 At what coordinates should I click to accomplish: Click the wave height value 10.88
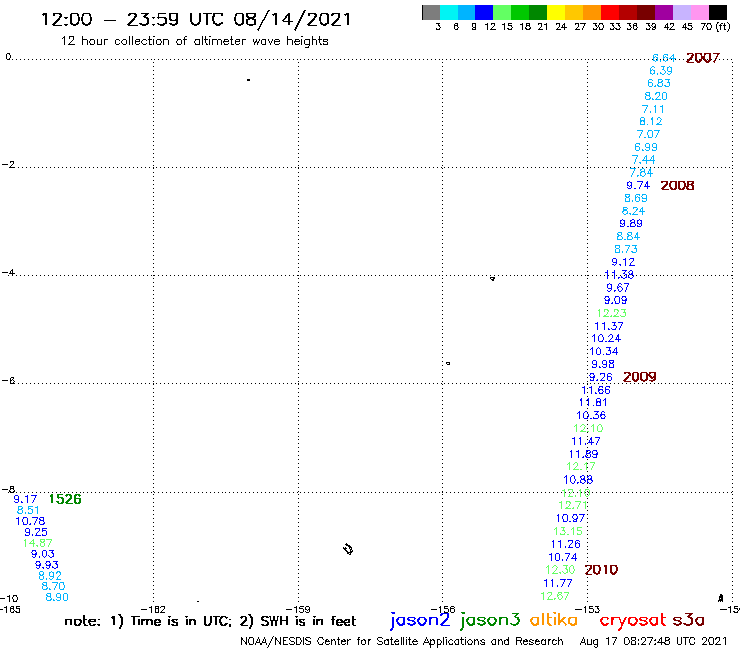click(x=578, y=480)
